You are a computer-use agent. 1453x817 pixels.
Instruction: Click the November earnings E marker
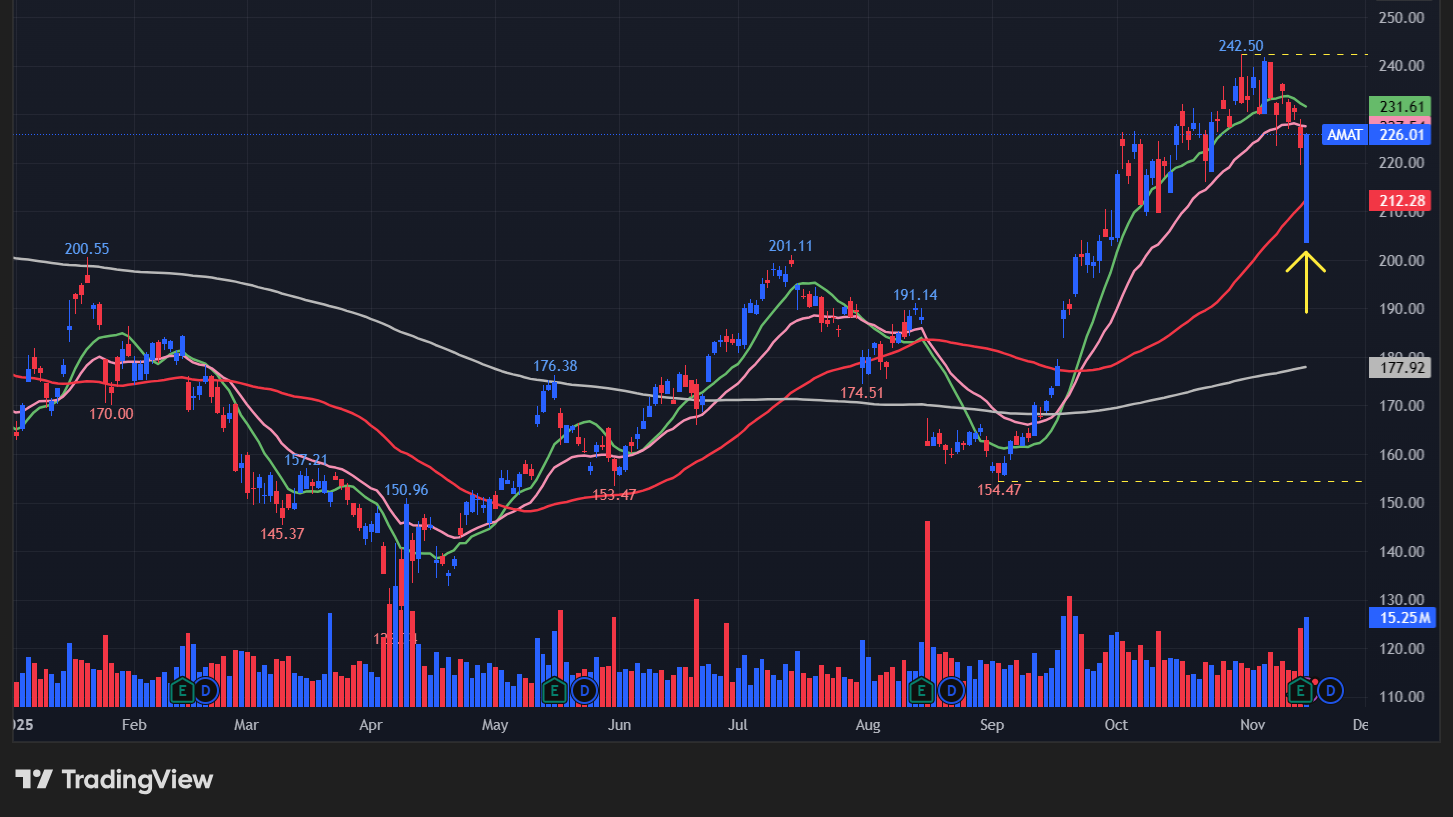[1300, 689]
